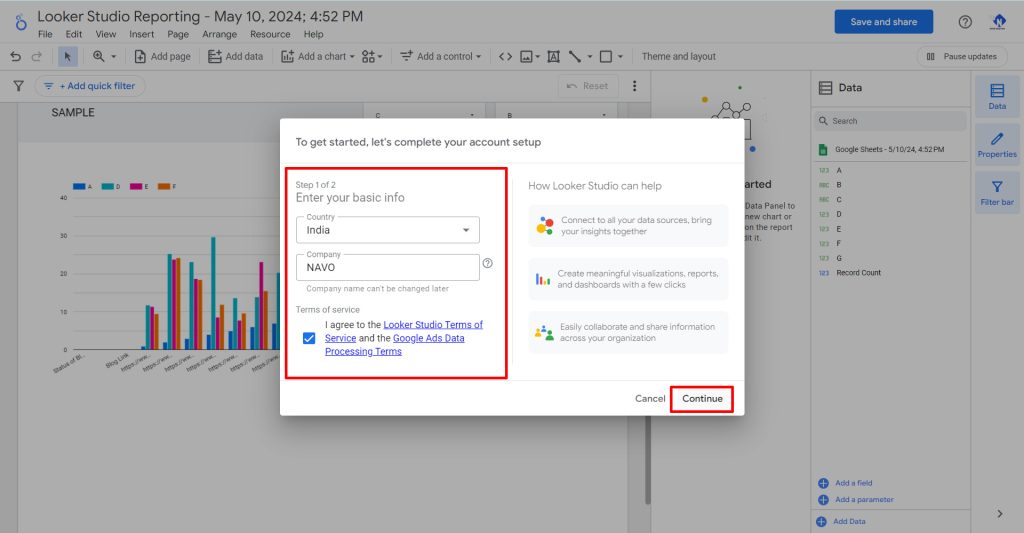Open the Properties panel pencil icon
This screenshot has width=1024, height=533.
coord(996,144)
